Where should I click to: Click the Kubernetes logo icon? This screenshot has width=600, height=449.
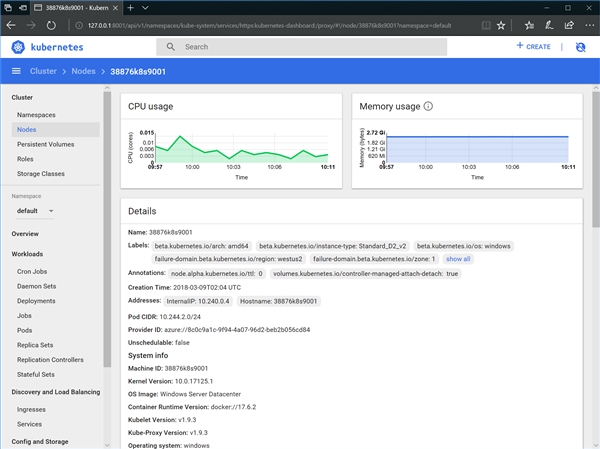(20, 47)
